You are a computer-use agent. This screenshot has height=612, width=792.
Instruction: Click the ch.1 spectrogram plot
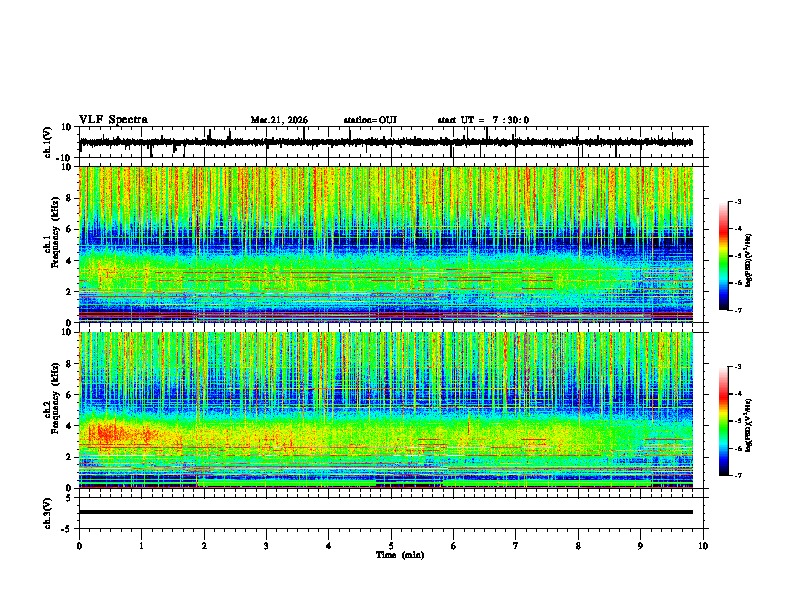(x=386, y=244)
